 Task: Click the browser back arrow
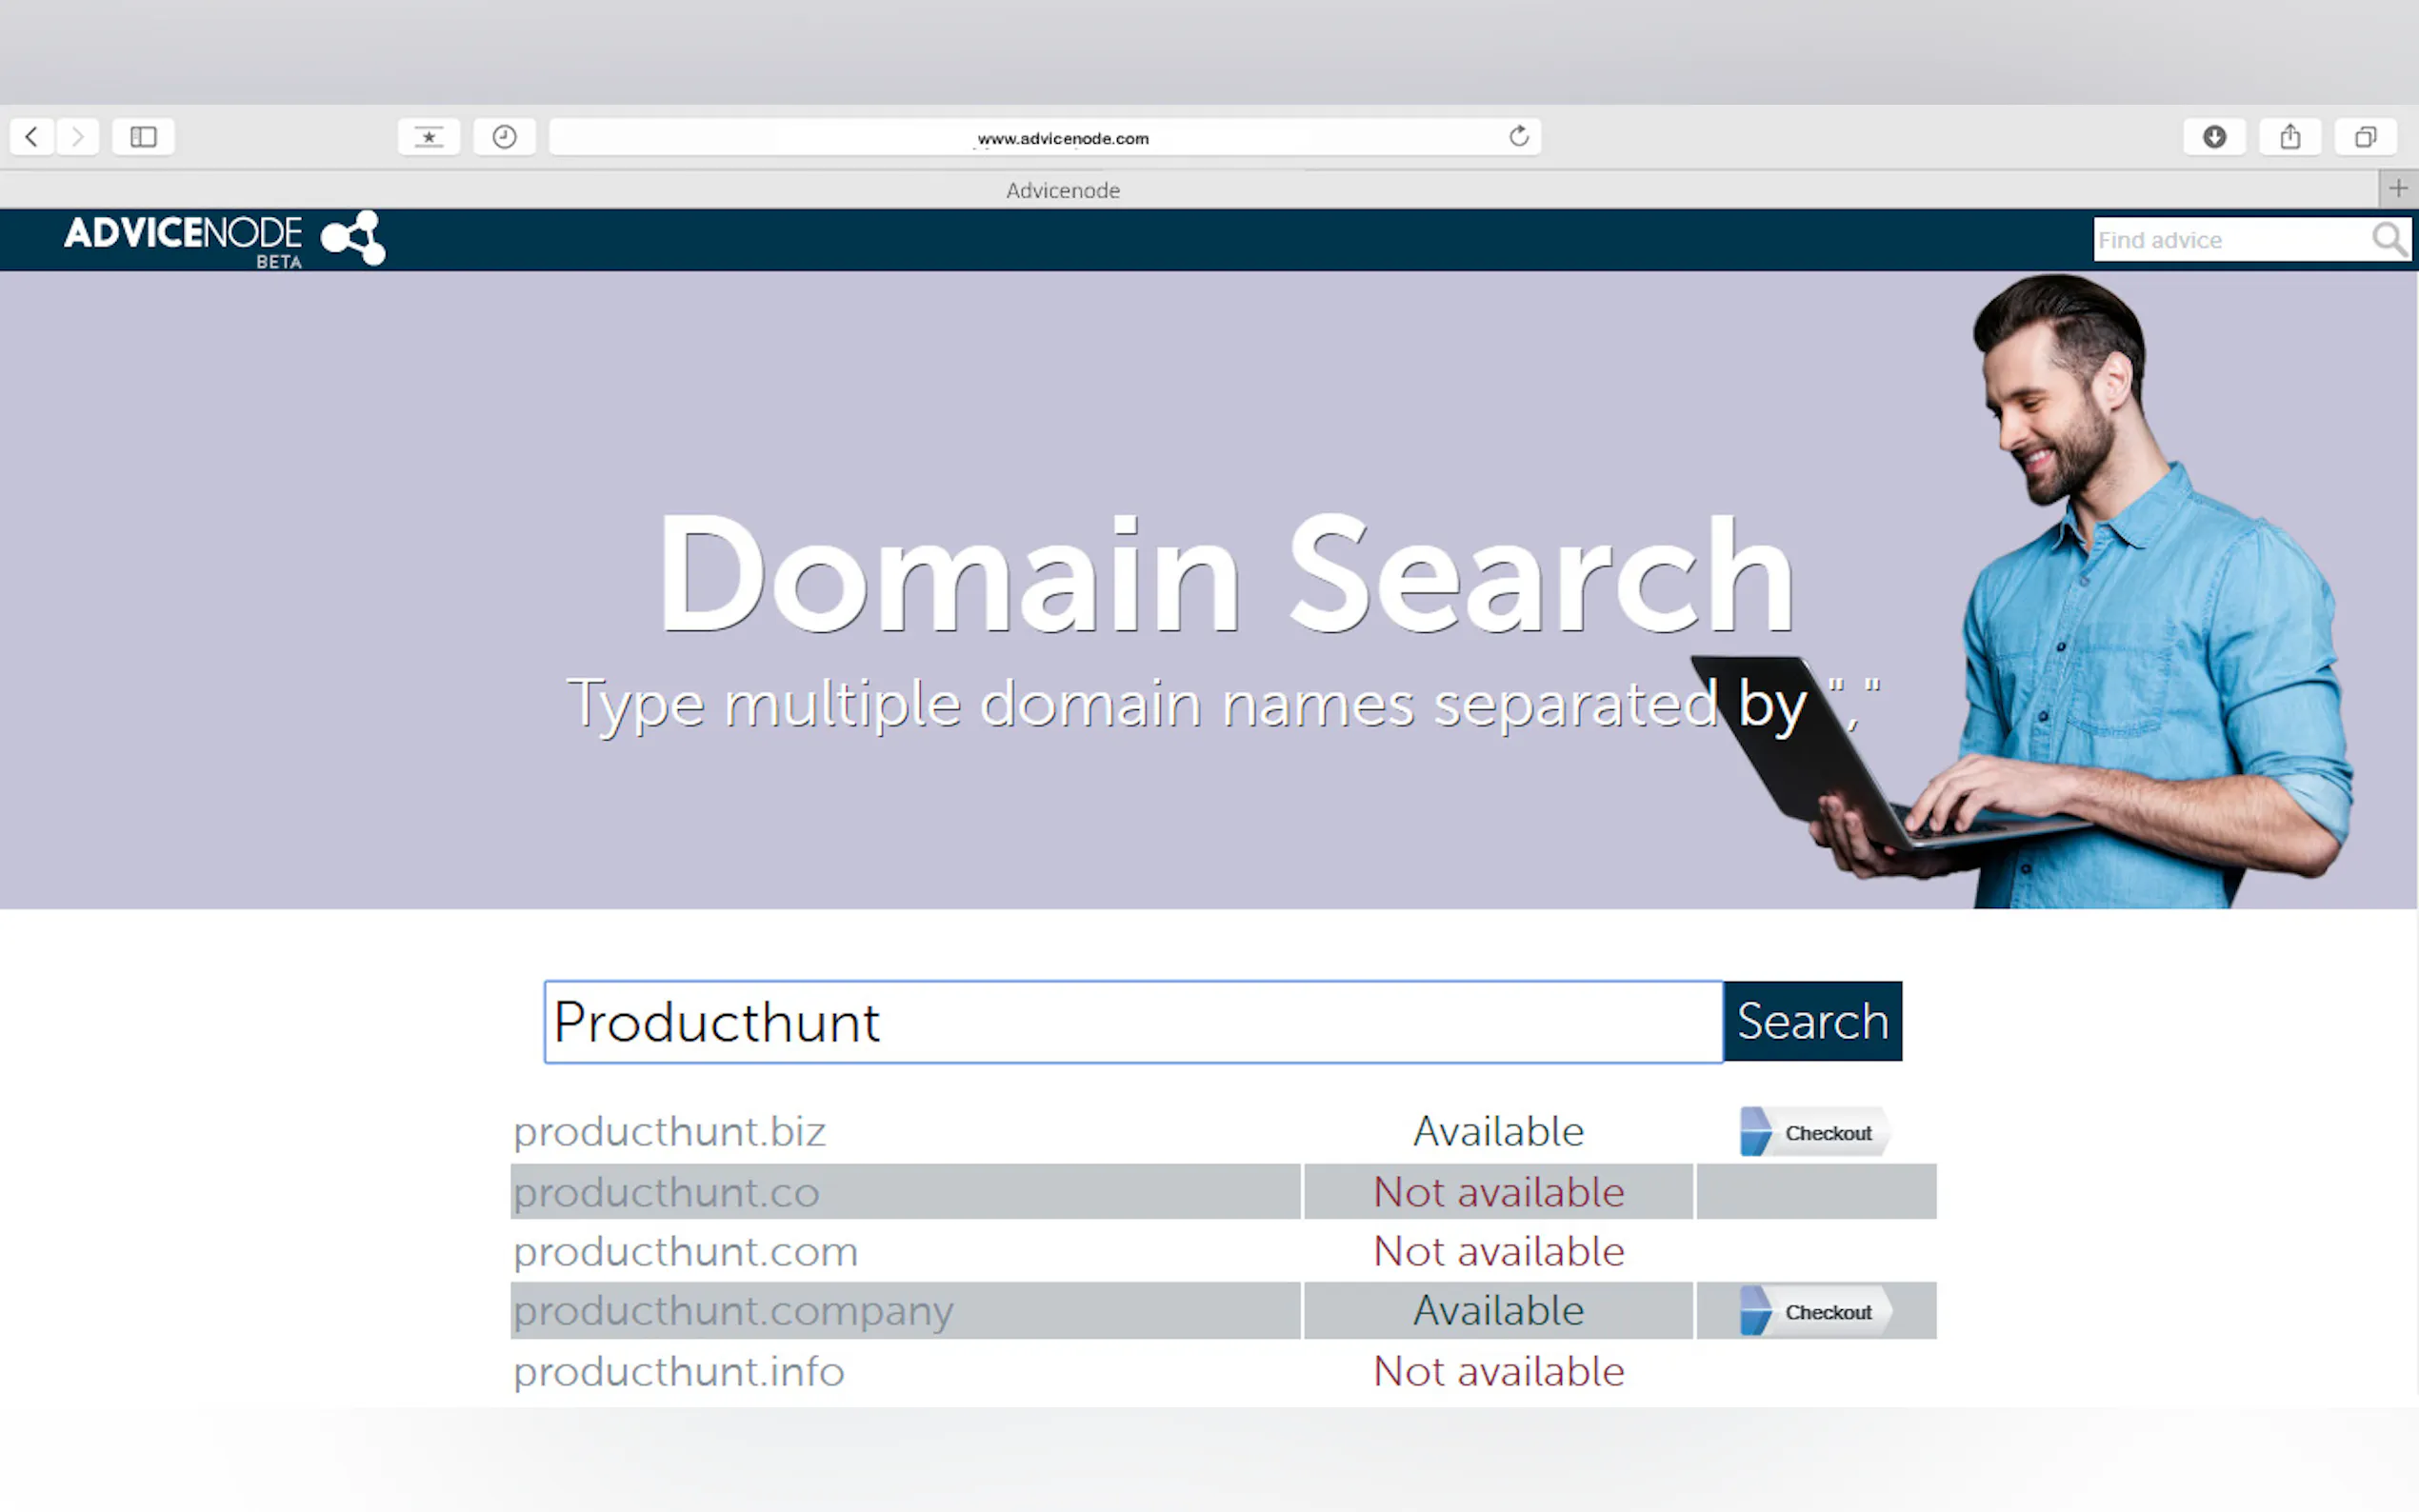pyautogui.click(x=32, y=137)
